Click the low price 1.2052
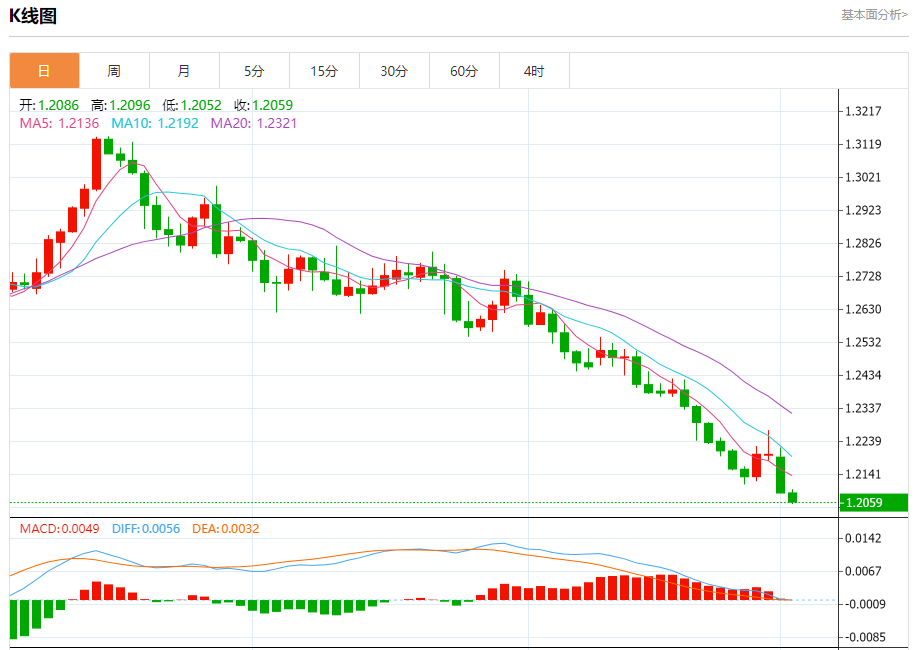 (201, 105)
